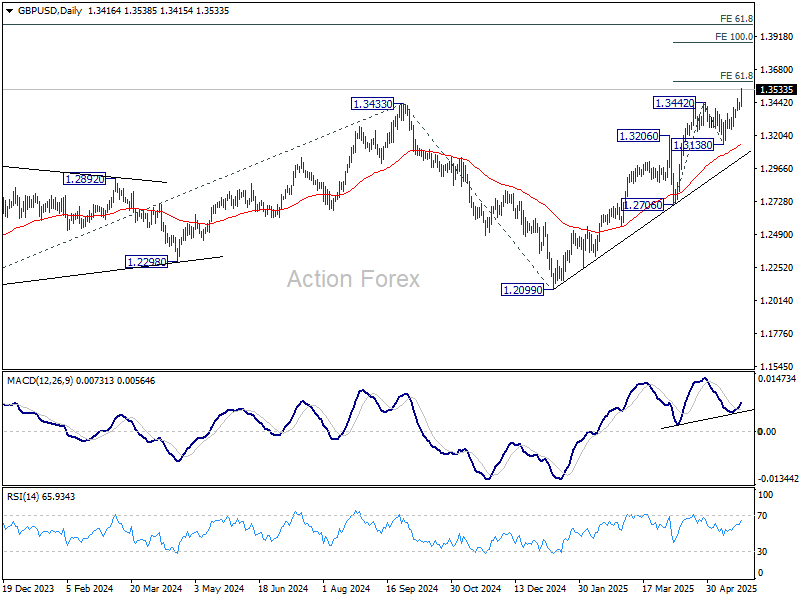Screen dimensions: 800x600
Task: Click the 1.34330 price high label
Action: tap(372, 104)
